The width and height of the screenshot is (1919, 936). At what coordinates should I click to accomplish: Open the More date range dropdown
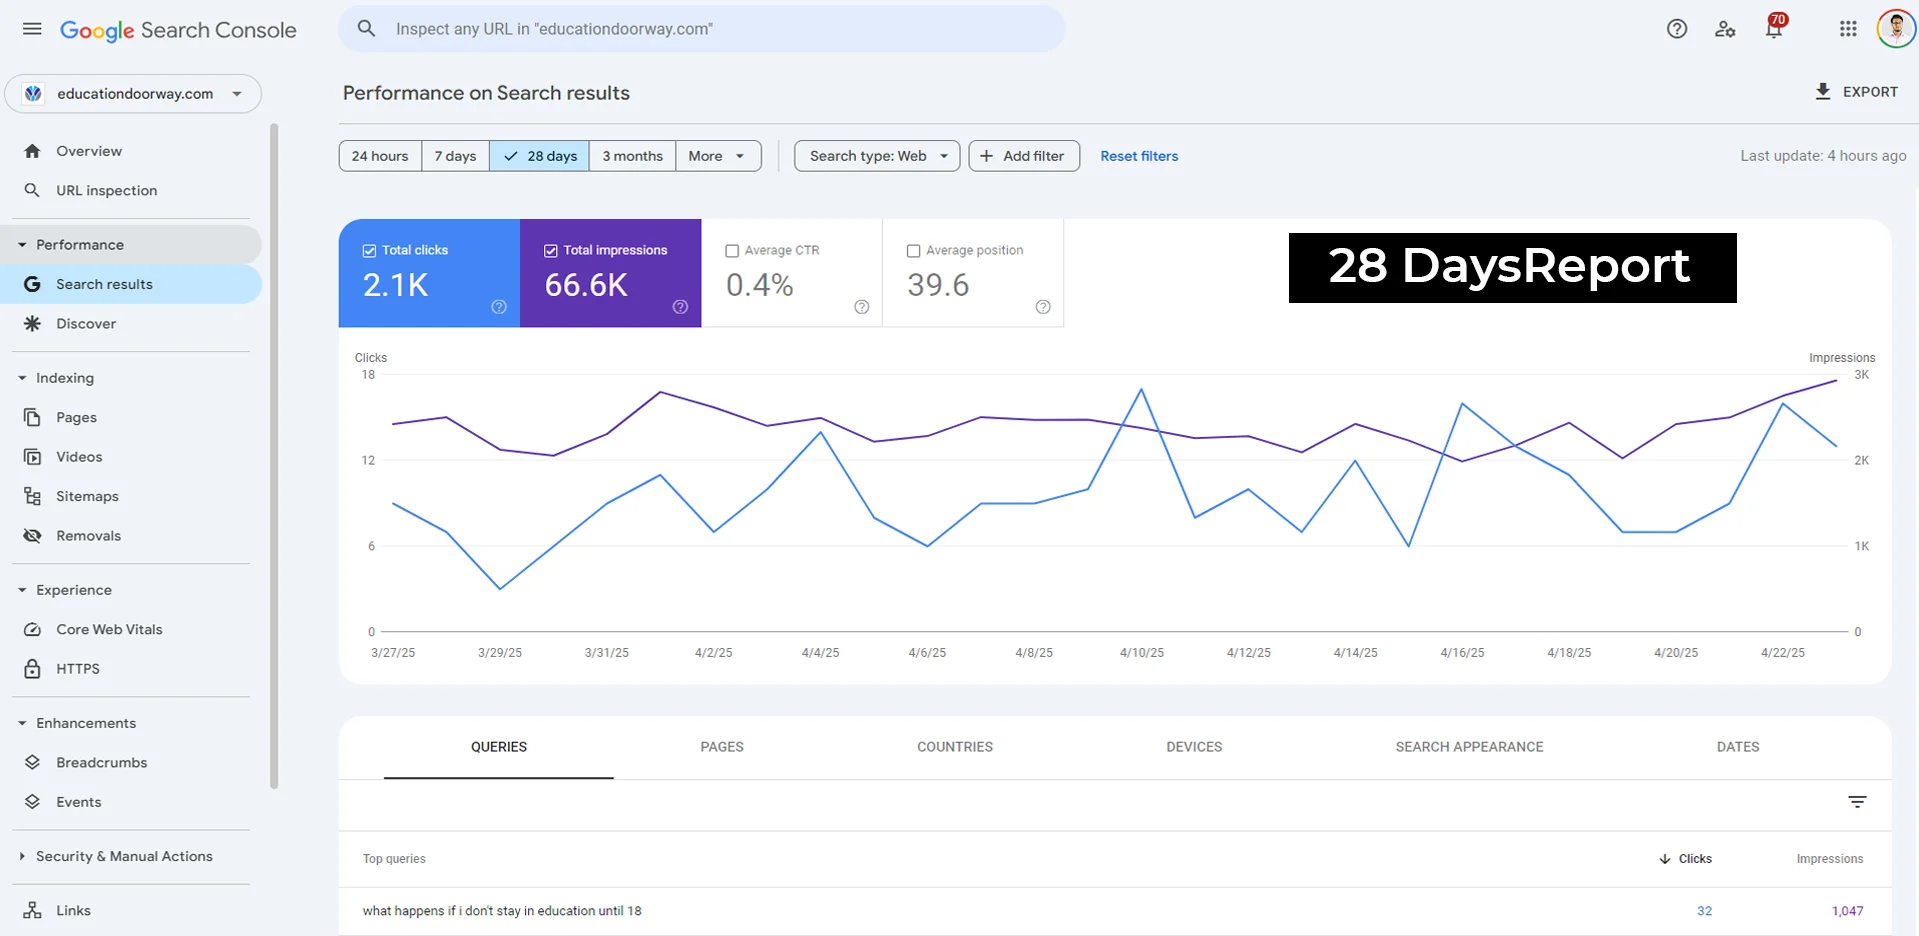(x=718, y=156)
